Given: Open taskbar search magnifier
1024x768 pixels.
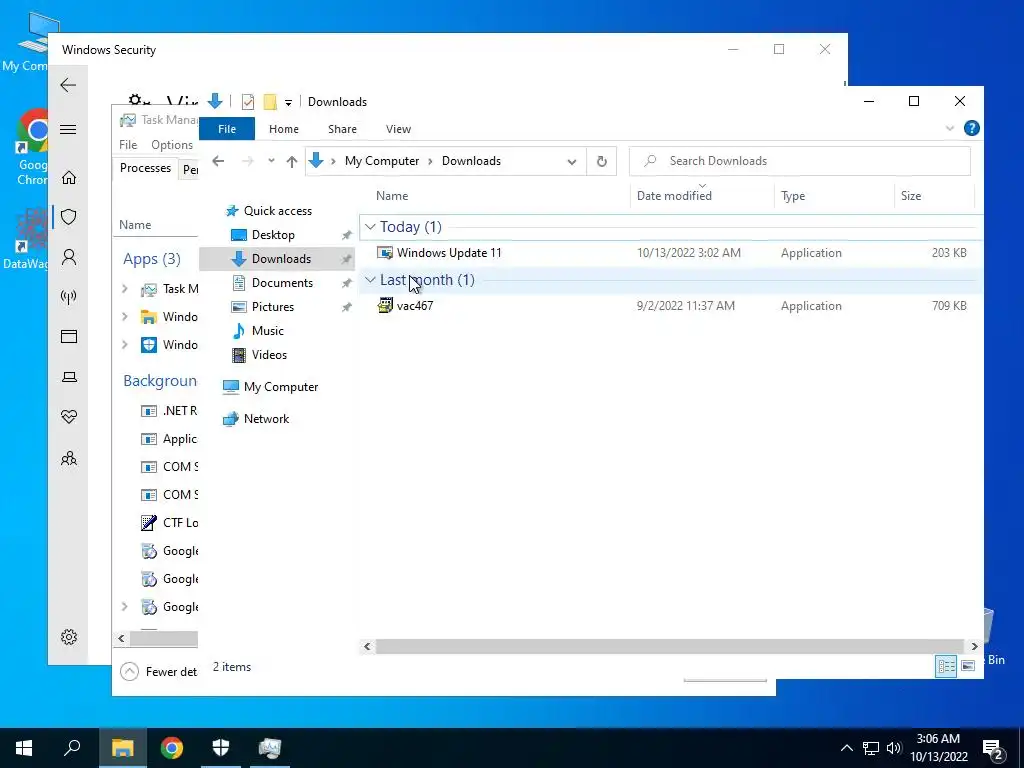Looking at the screenshot, I should (72, 748).
